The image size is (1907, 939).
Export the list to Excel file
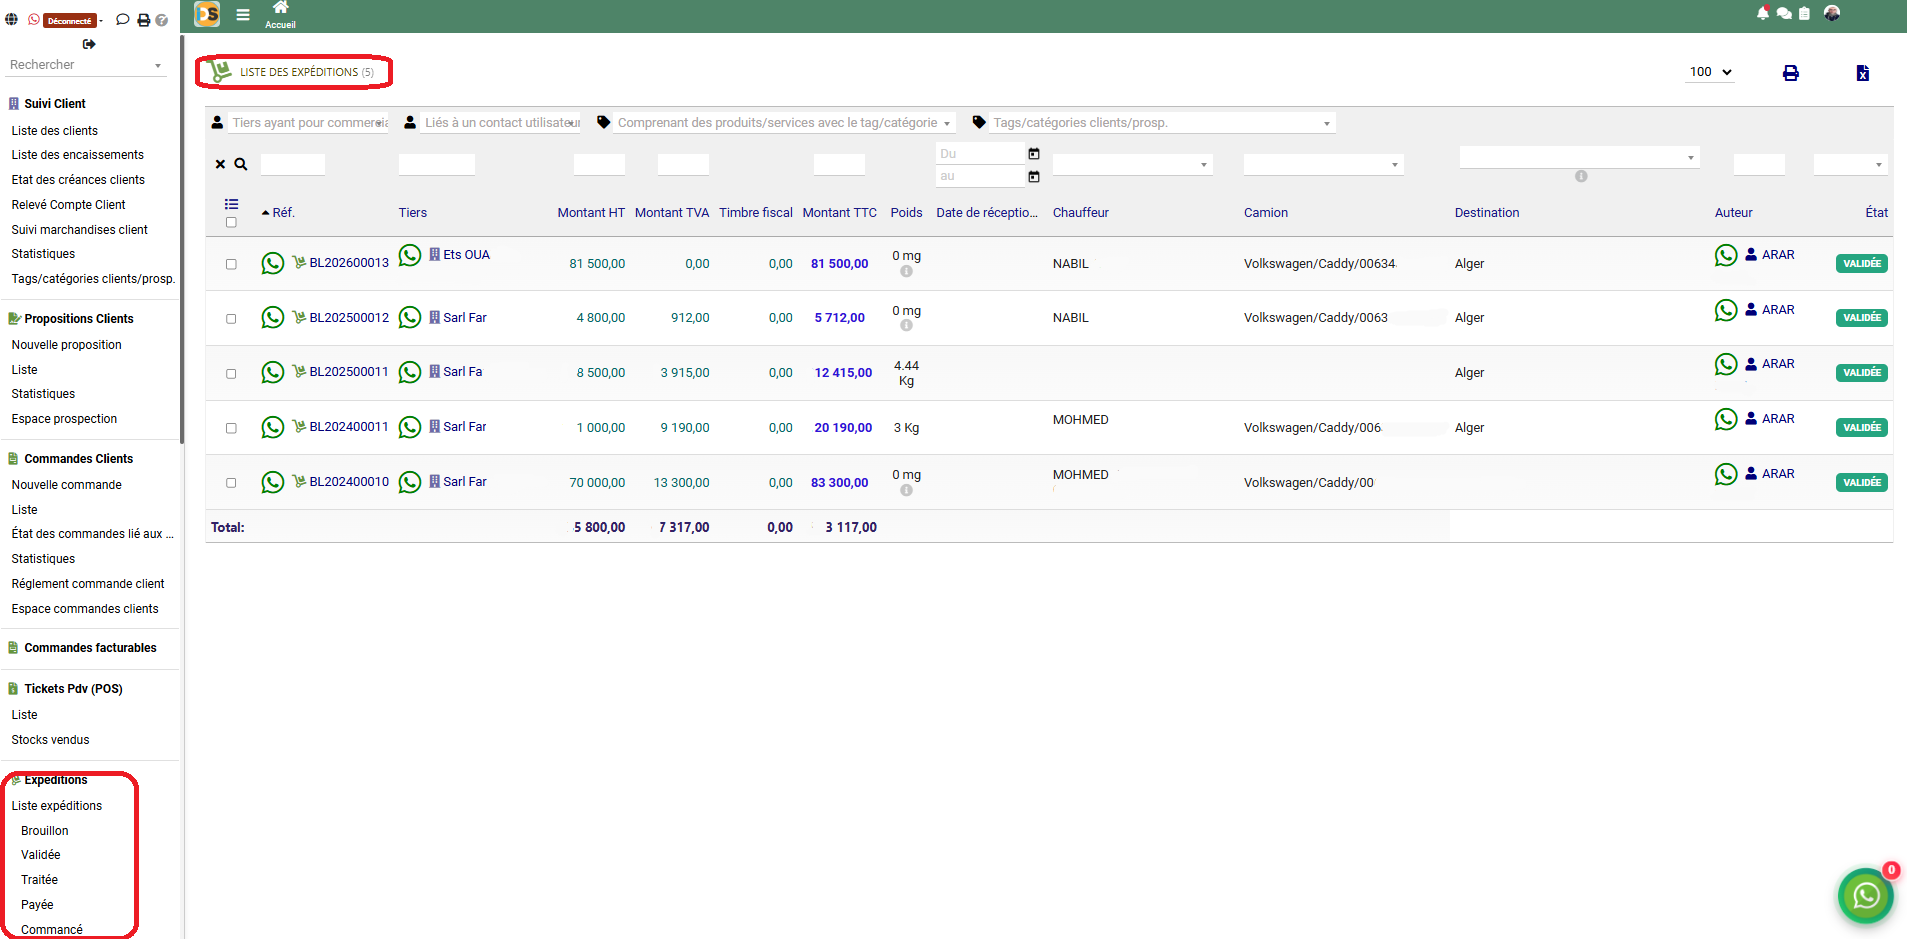click(1862, 73)
